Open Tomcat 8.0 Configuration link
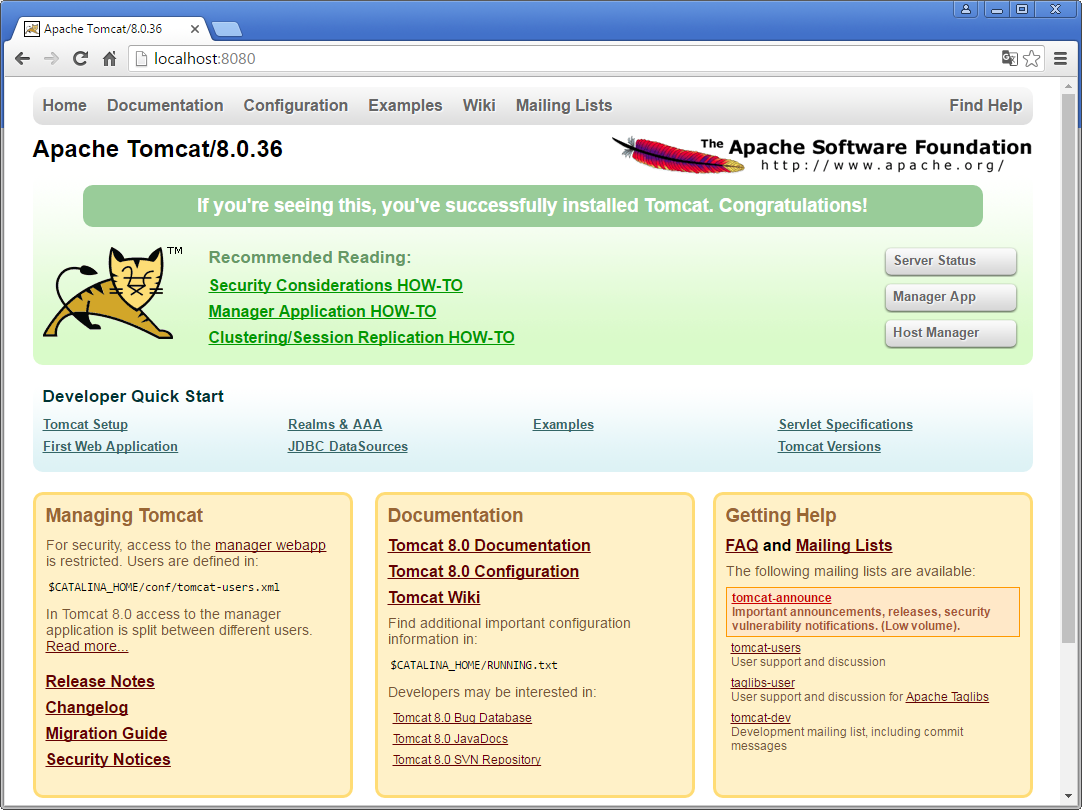 tap(484, 572)
